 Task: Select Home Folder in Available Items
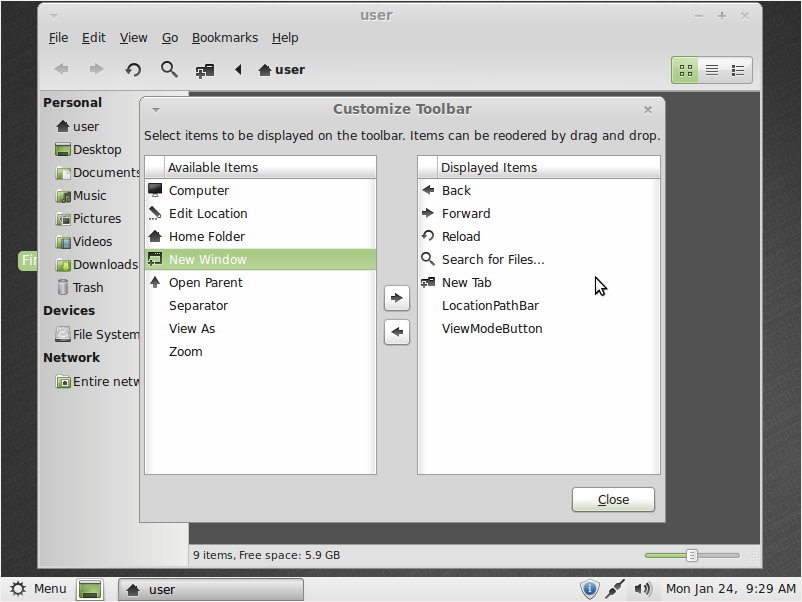click(x=260, y=236)
